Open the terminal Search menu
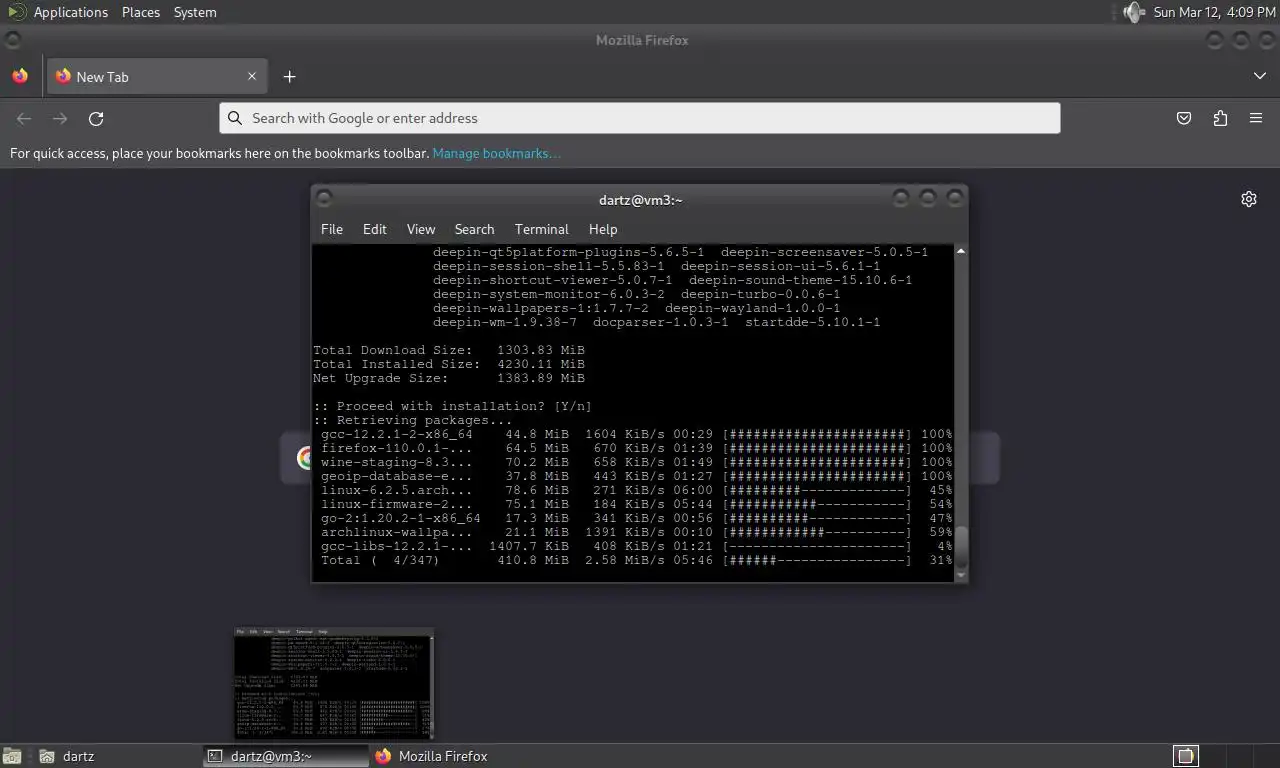The image size is (1280, 768). pos(474,229)
